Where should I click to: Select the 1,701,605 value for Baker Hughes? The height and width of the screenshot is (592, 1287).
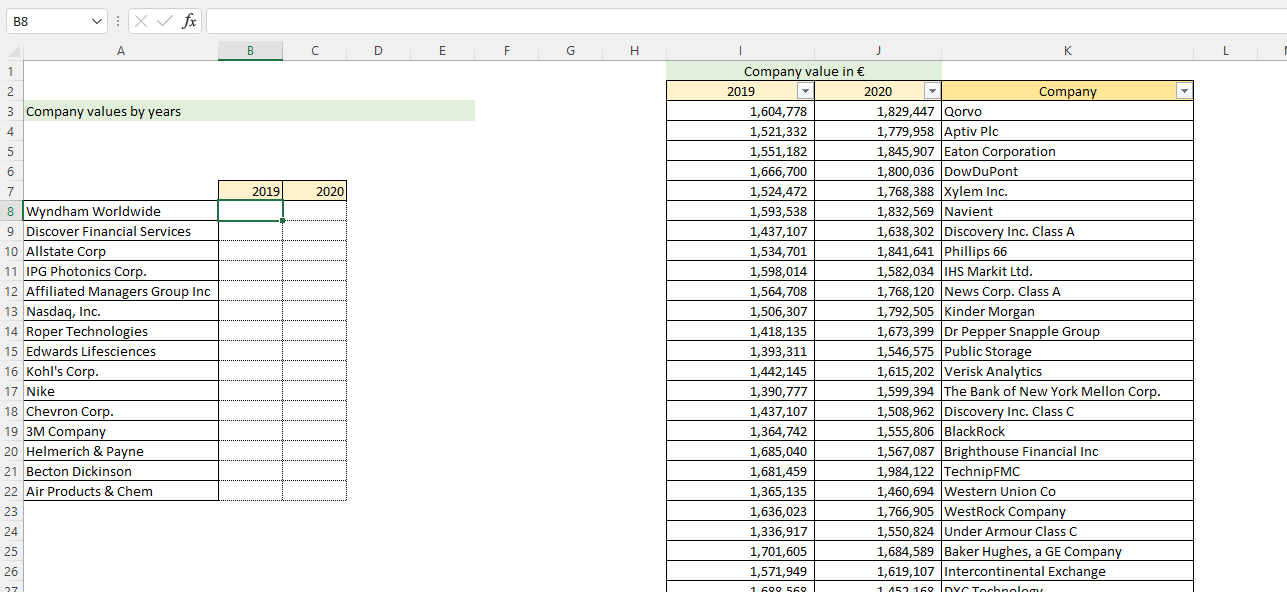[741, 551]
